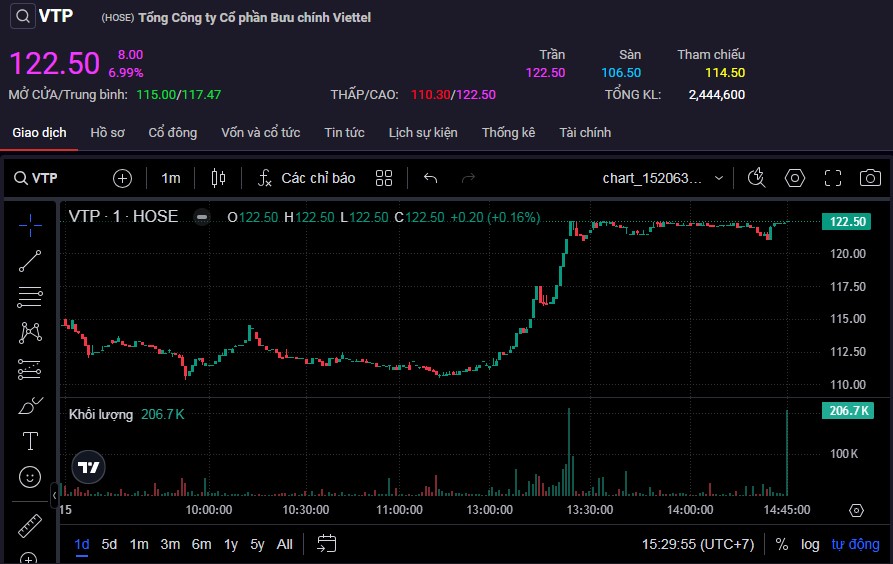This screenshot has width=893, height=564.
Task: Toggle log scale on price axis
Action: click(810, 544)
